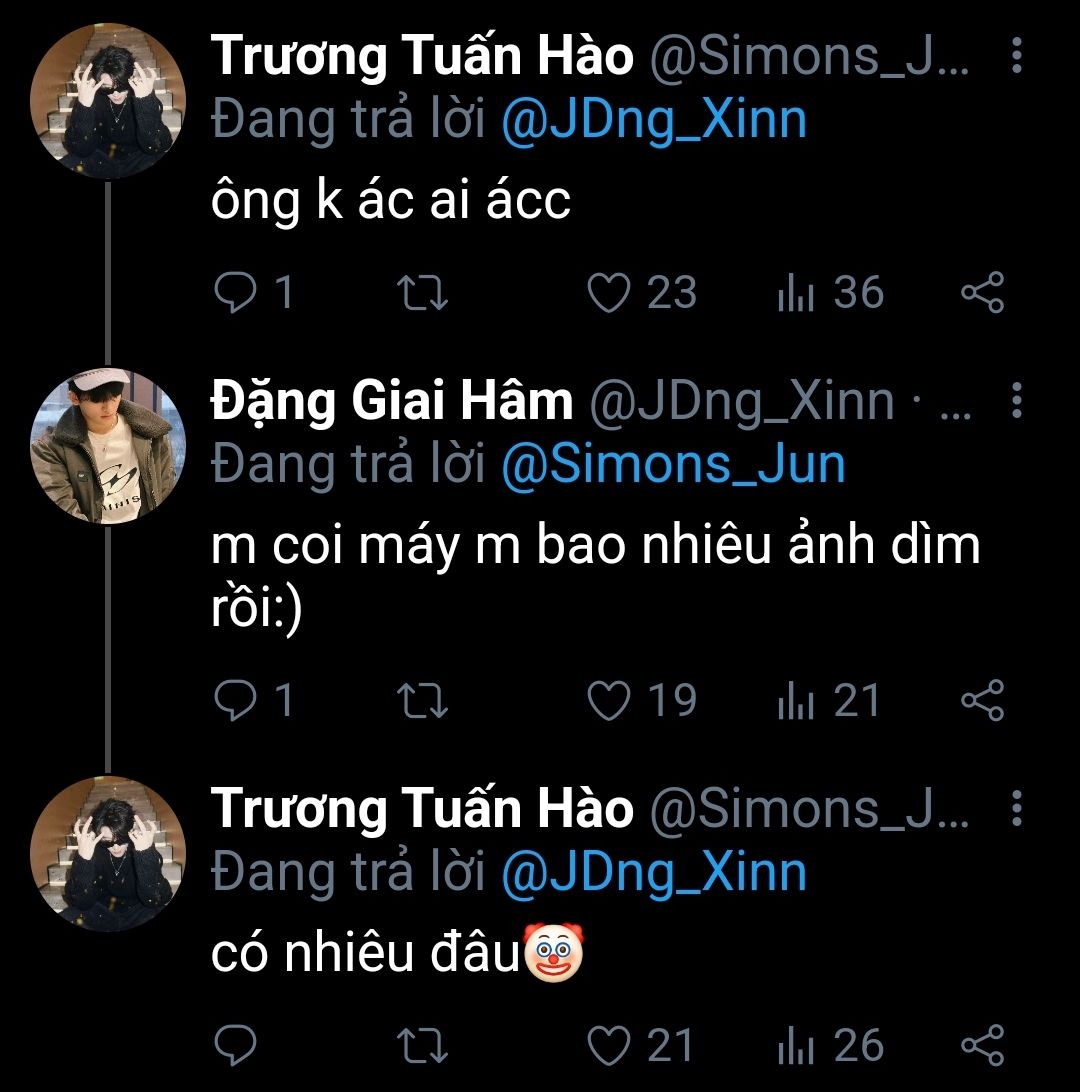Image resolution: width=1080 pixels, height=1092 pixels.
Task: View Trương Tuấn Hào's avatar on first tweet
Action: pyautogui.click(x=109, y=100)
